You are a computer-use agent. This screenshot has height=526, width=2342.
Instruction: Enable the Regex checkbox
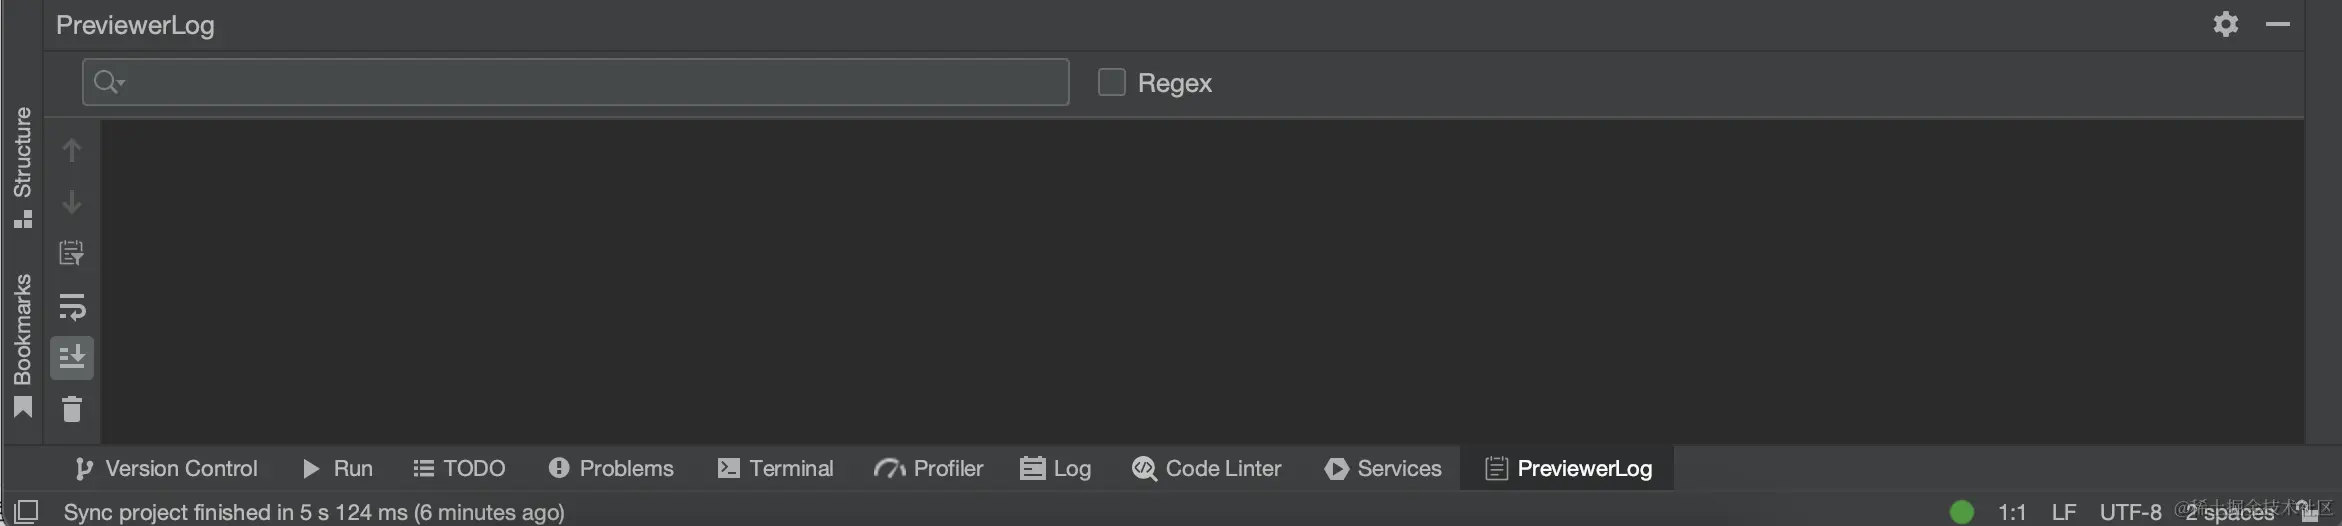1111,82
